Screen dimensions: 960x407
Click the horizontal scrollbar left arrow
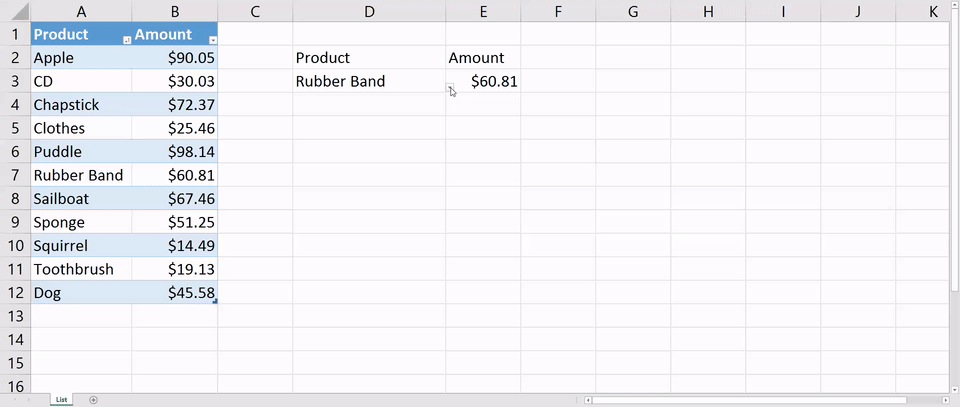[590, 400]
